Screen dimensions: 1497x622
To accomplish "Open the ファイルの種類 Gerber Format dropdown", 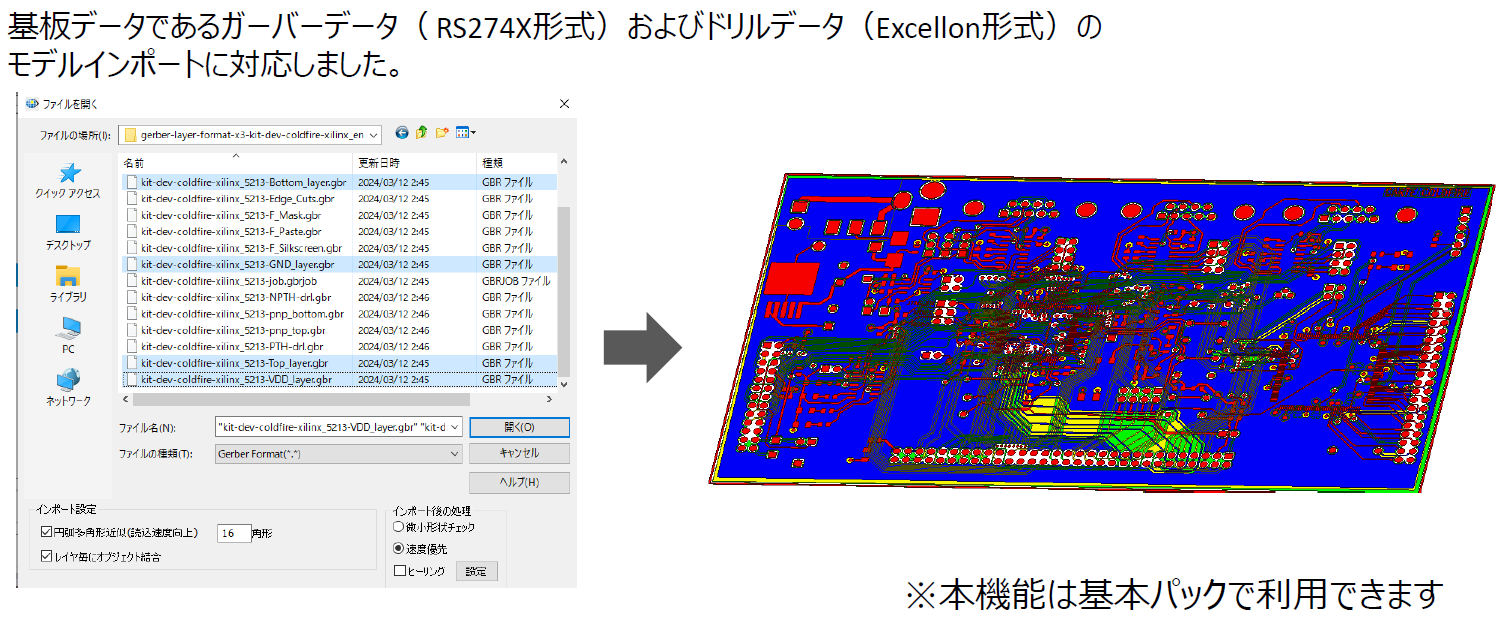I will tap(455, 453).
